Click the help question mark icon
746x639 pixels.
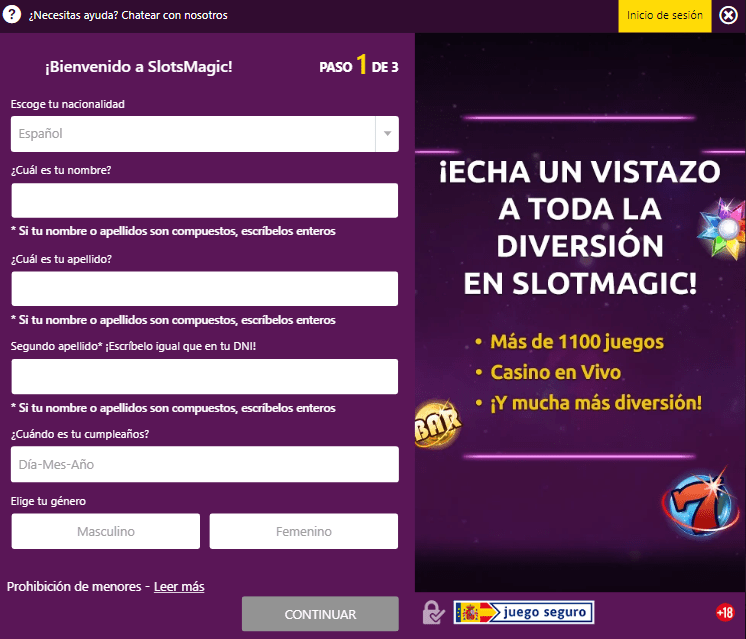pyautogui.click(x=13, y=15)
